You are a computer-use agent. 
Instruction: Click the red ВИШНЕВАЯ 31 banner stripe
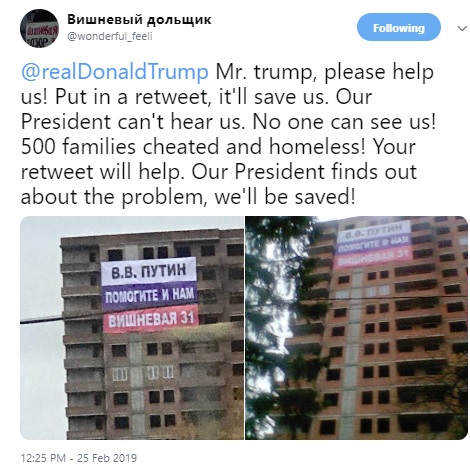coord(151,319)
